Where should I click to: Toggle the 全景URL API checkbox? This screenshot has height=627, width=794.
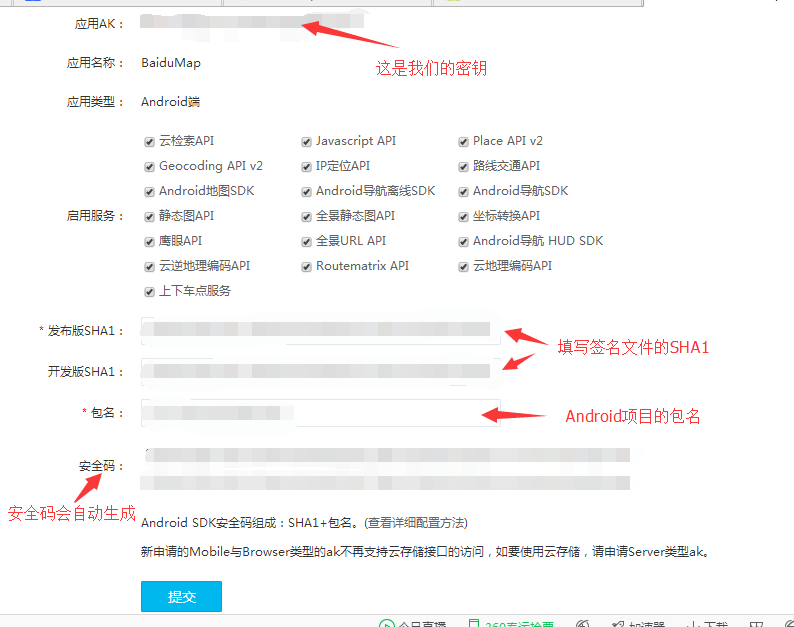pos(306,242)
